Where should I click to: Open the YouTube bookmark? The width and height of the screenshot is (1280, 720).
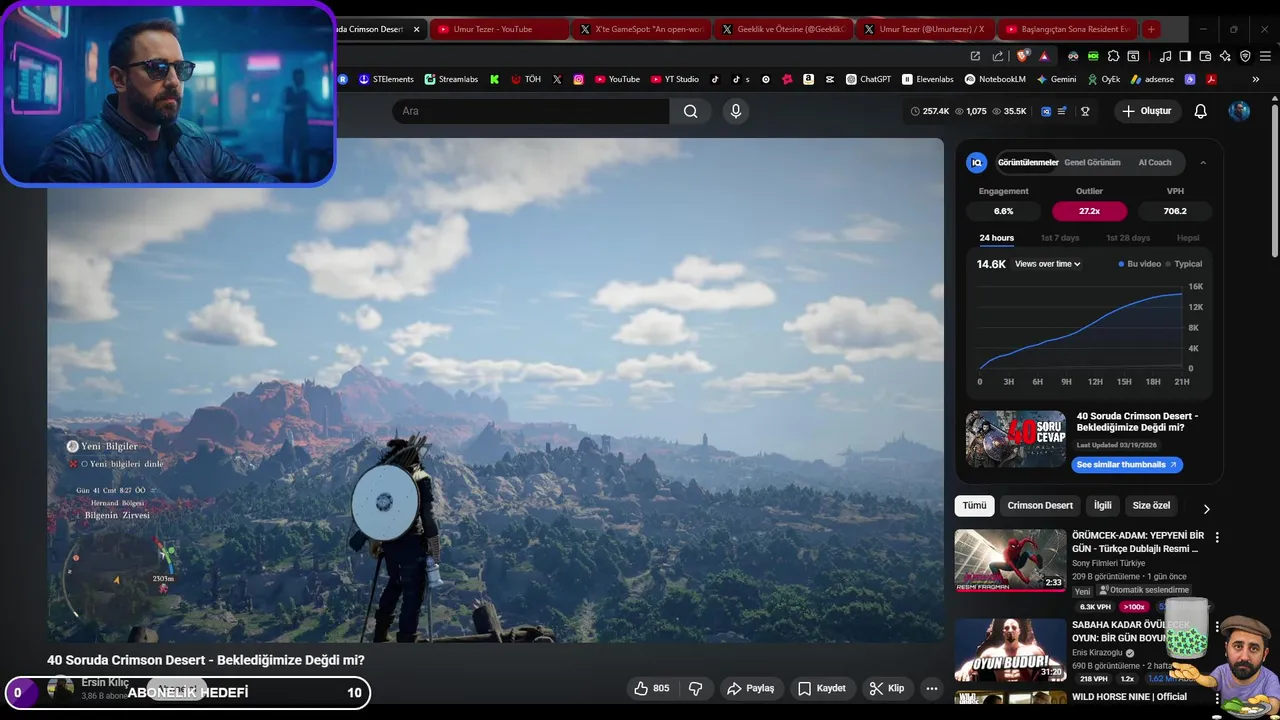point(617,79)
